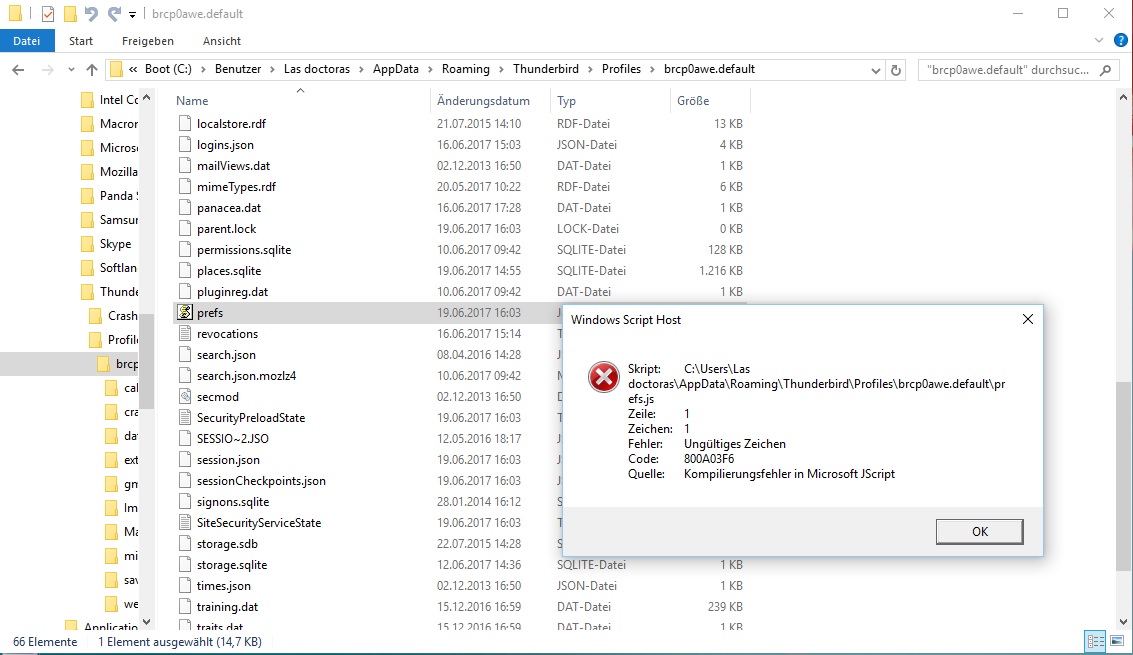Viewport: 1133px width, 655px height.
Task: Click the Back arrow navigation icon
Action: tap(18, 70)
